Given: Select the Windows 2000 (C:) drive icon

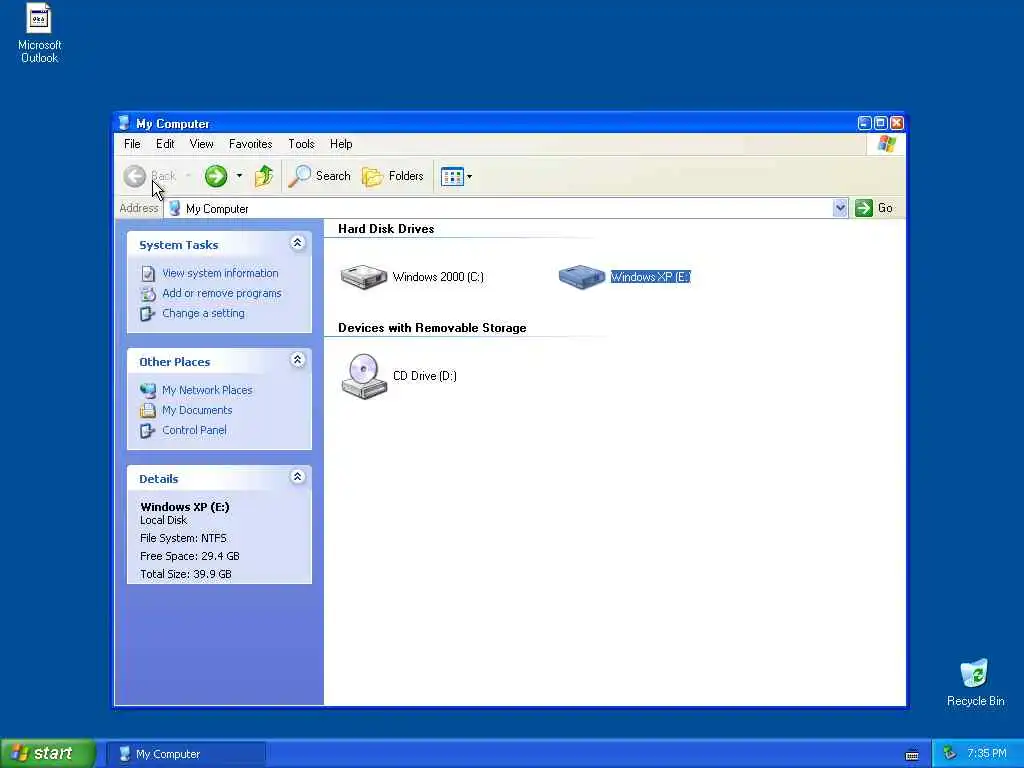Looking at the screenshot, I should point(364,277).
